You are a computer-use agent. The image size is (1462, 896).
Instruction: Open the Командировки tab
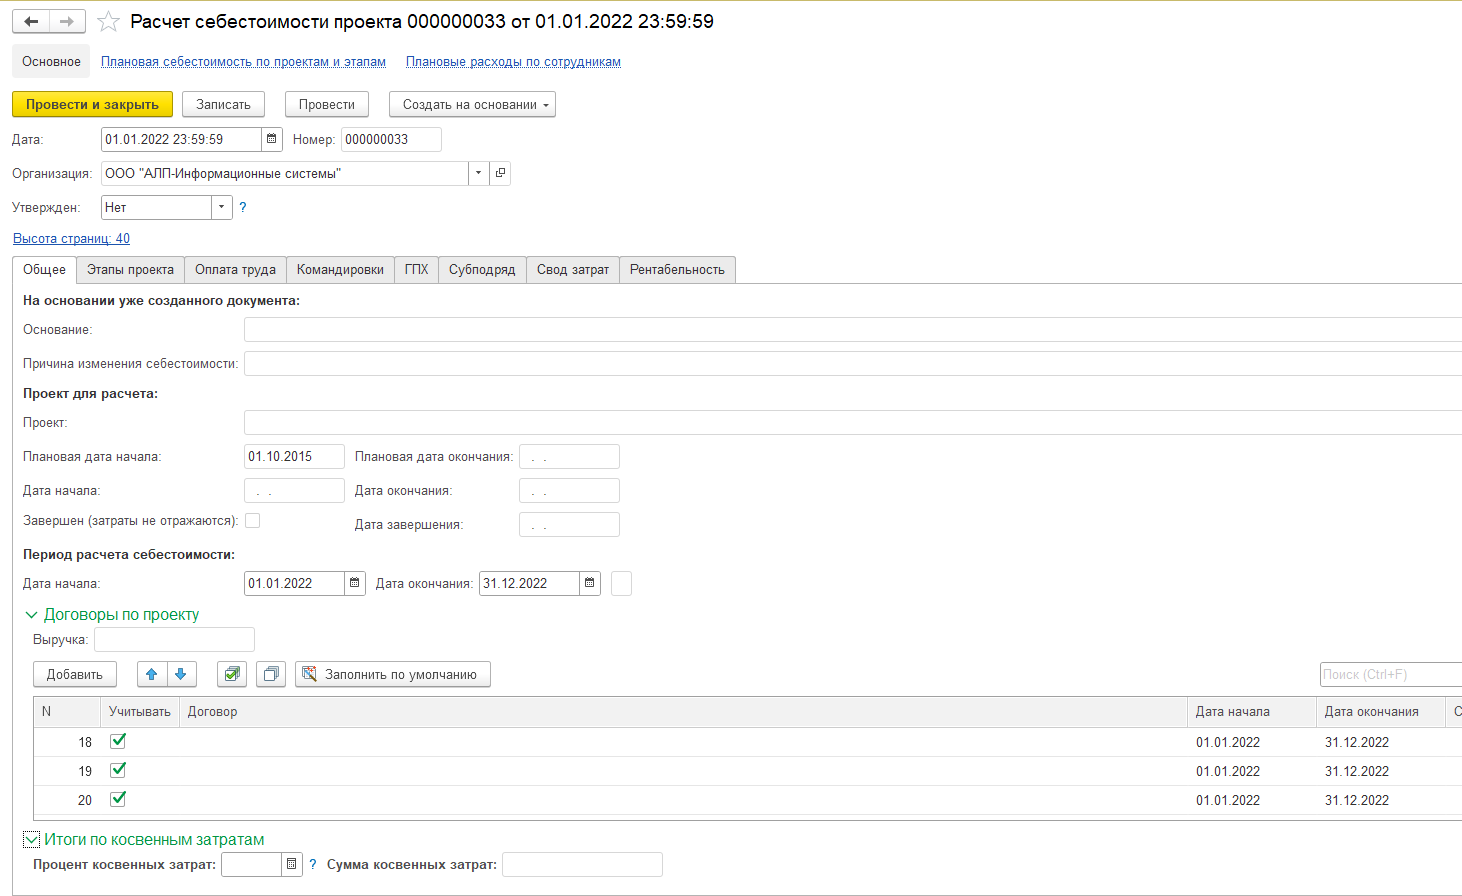[x=340, y=270]
